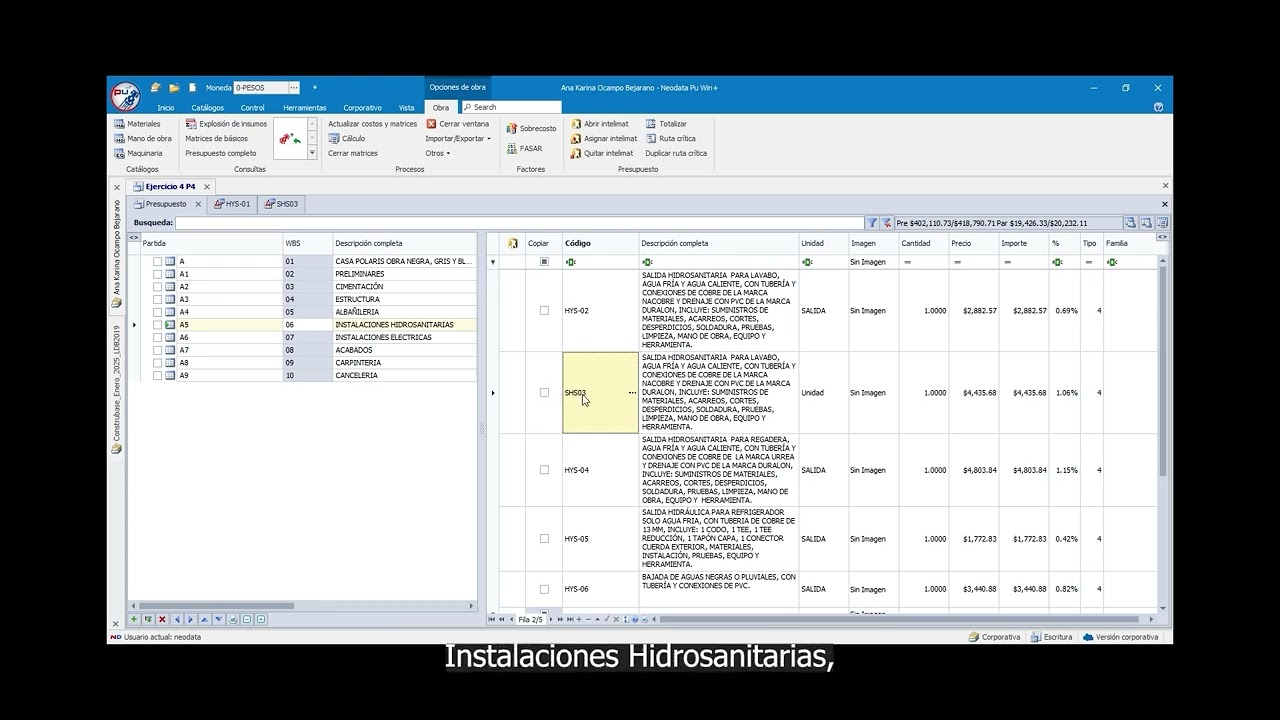Click the open folder quick-access icon
This screenshot has width=1280, height=720.
(174, 88)
